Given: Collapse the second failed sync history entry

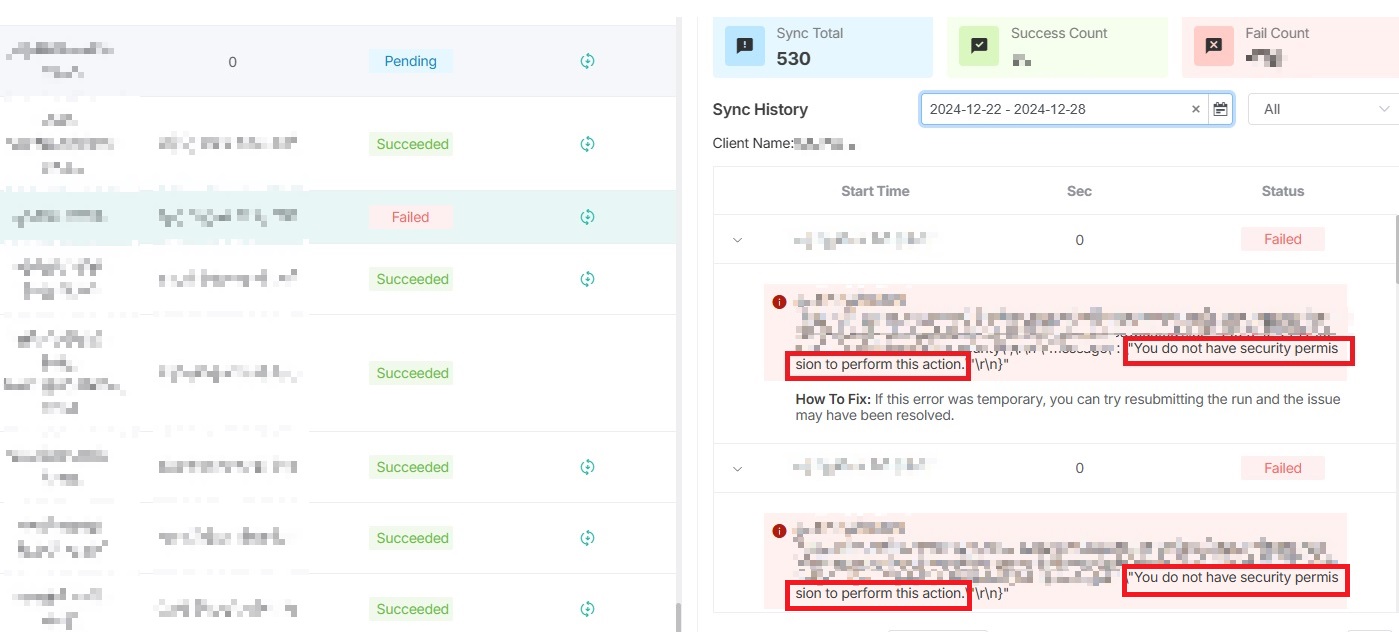Looking at the screenshot, I should [738, 468].
